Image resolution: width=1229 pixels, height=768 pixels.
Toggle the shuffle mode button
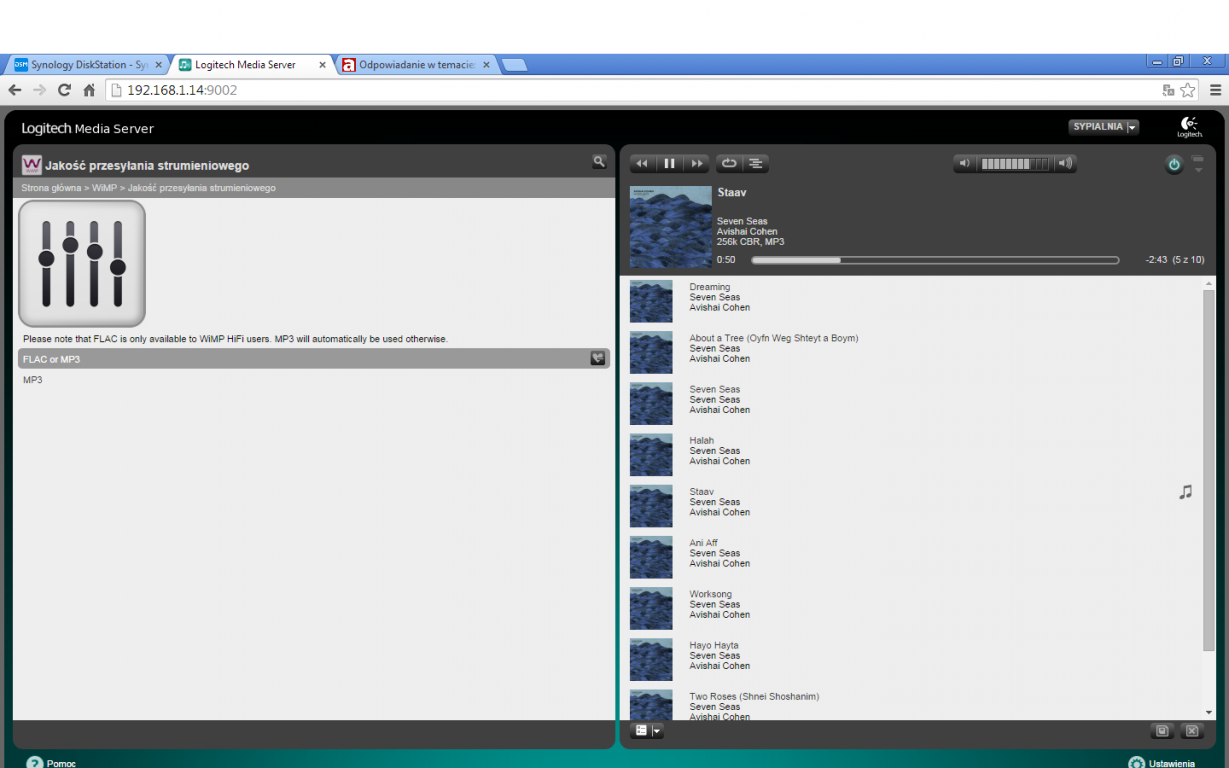(756, 164)
